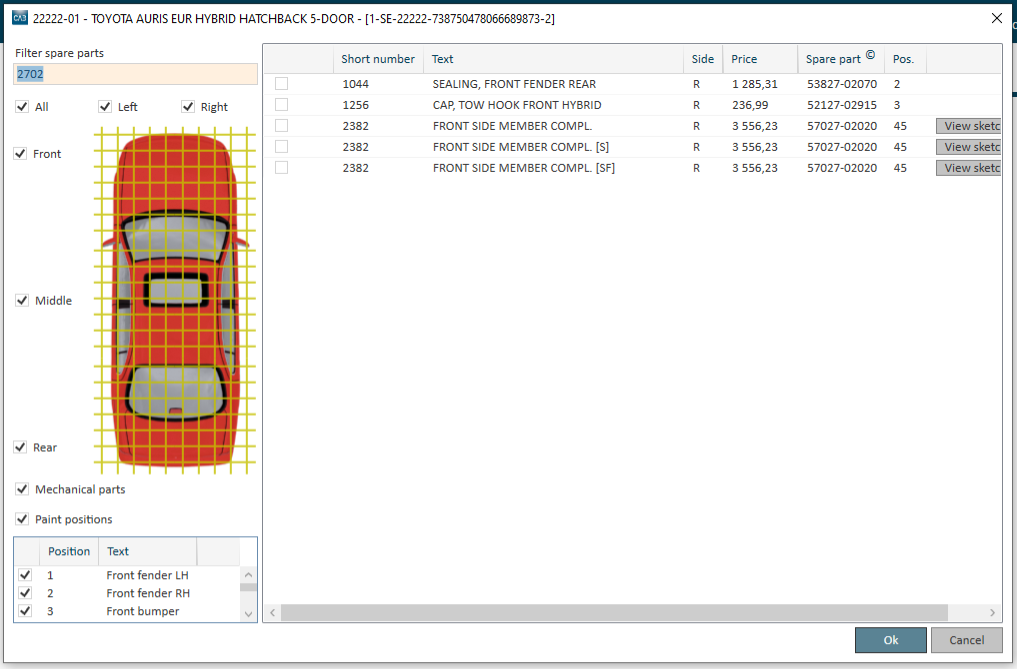
Task: Select checkbox for SEALING, FRONT FENDER REAR
Action: pos(281,84)
